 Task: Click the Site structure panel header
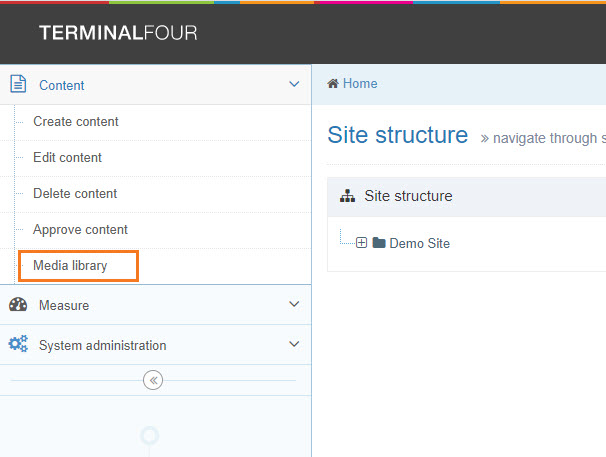[x=408, y=196]
